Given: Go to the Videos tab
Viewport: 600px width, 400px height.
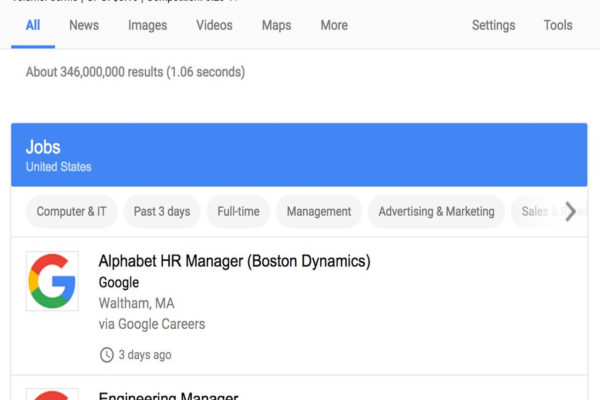Looking at the screenshot, I should pos(214,25).
